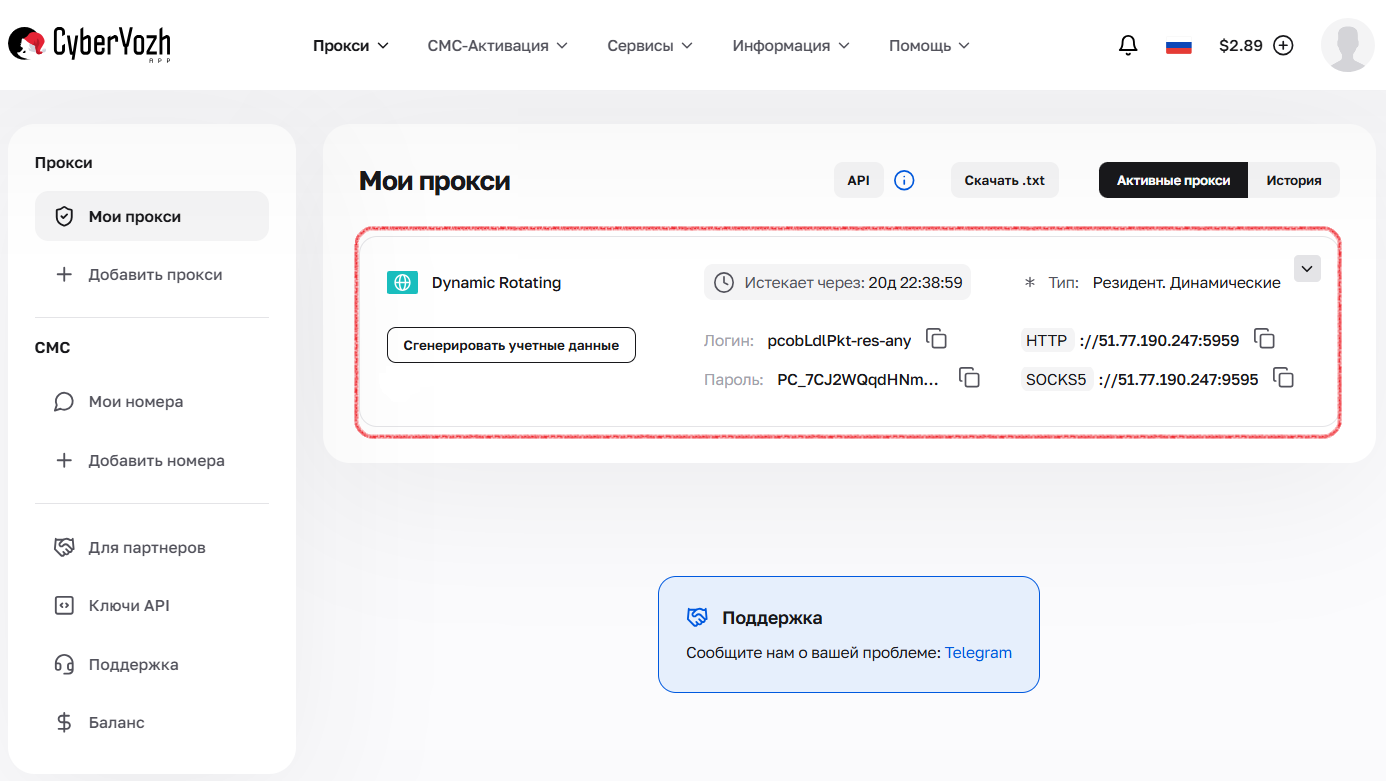The width and height of the screenshot is (1386, 781).
Task: Copy the login pcobLdlPkt-res-any value
Action: [937, 339]
